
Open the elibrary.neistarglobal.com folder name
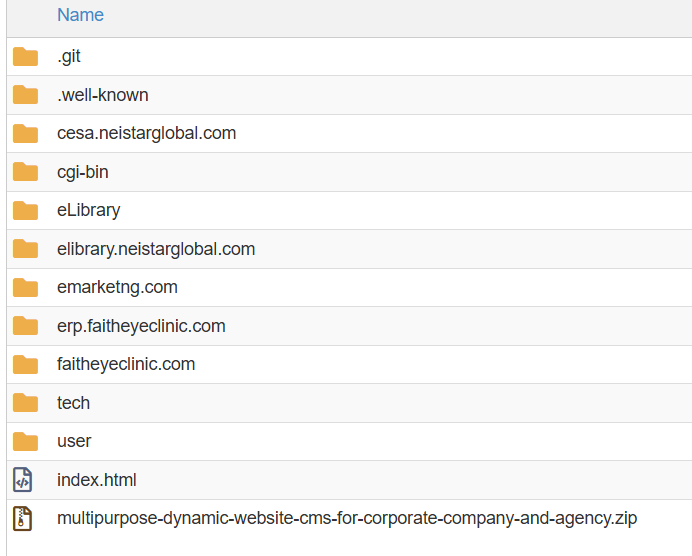(x=156, y=249)
